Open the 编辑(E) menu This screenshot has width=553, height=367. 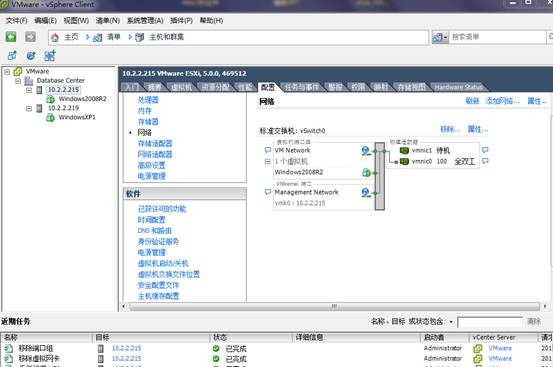[45, 20]
